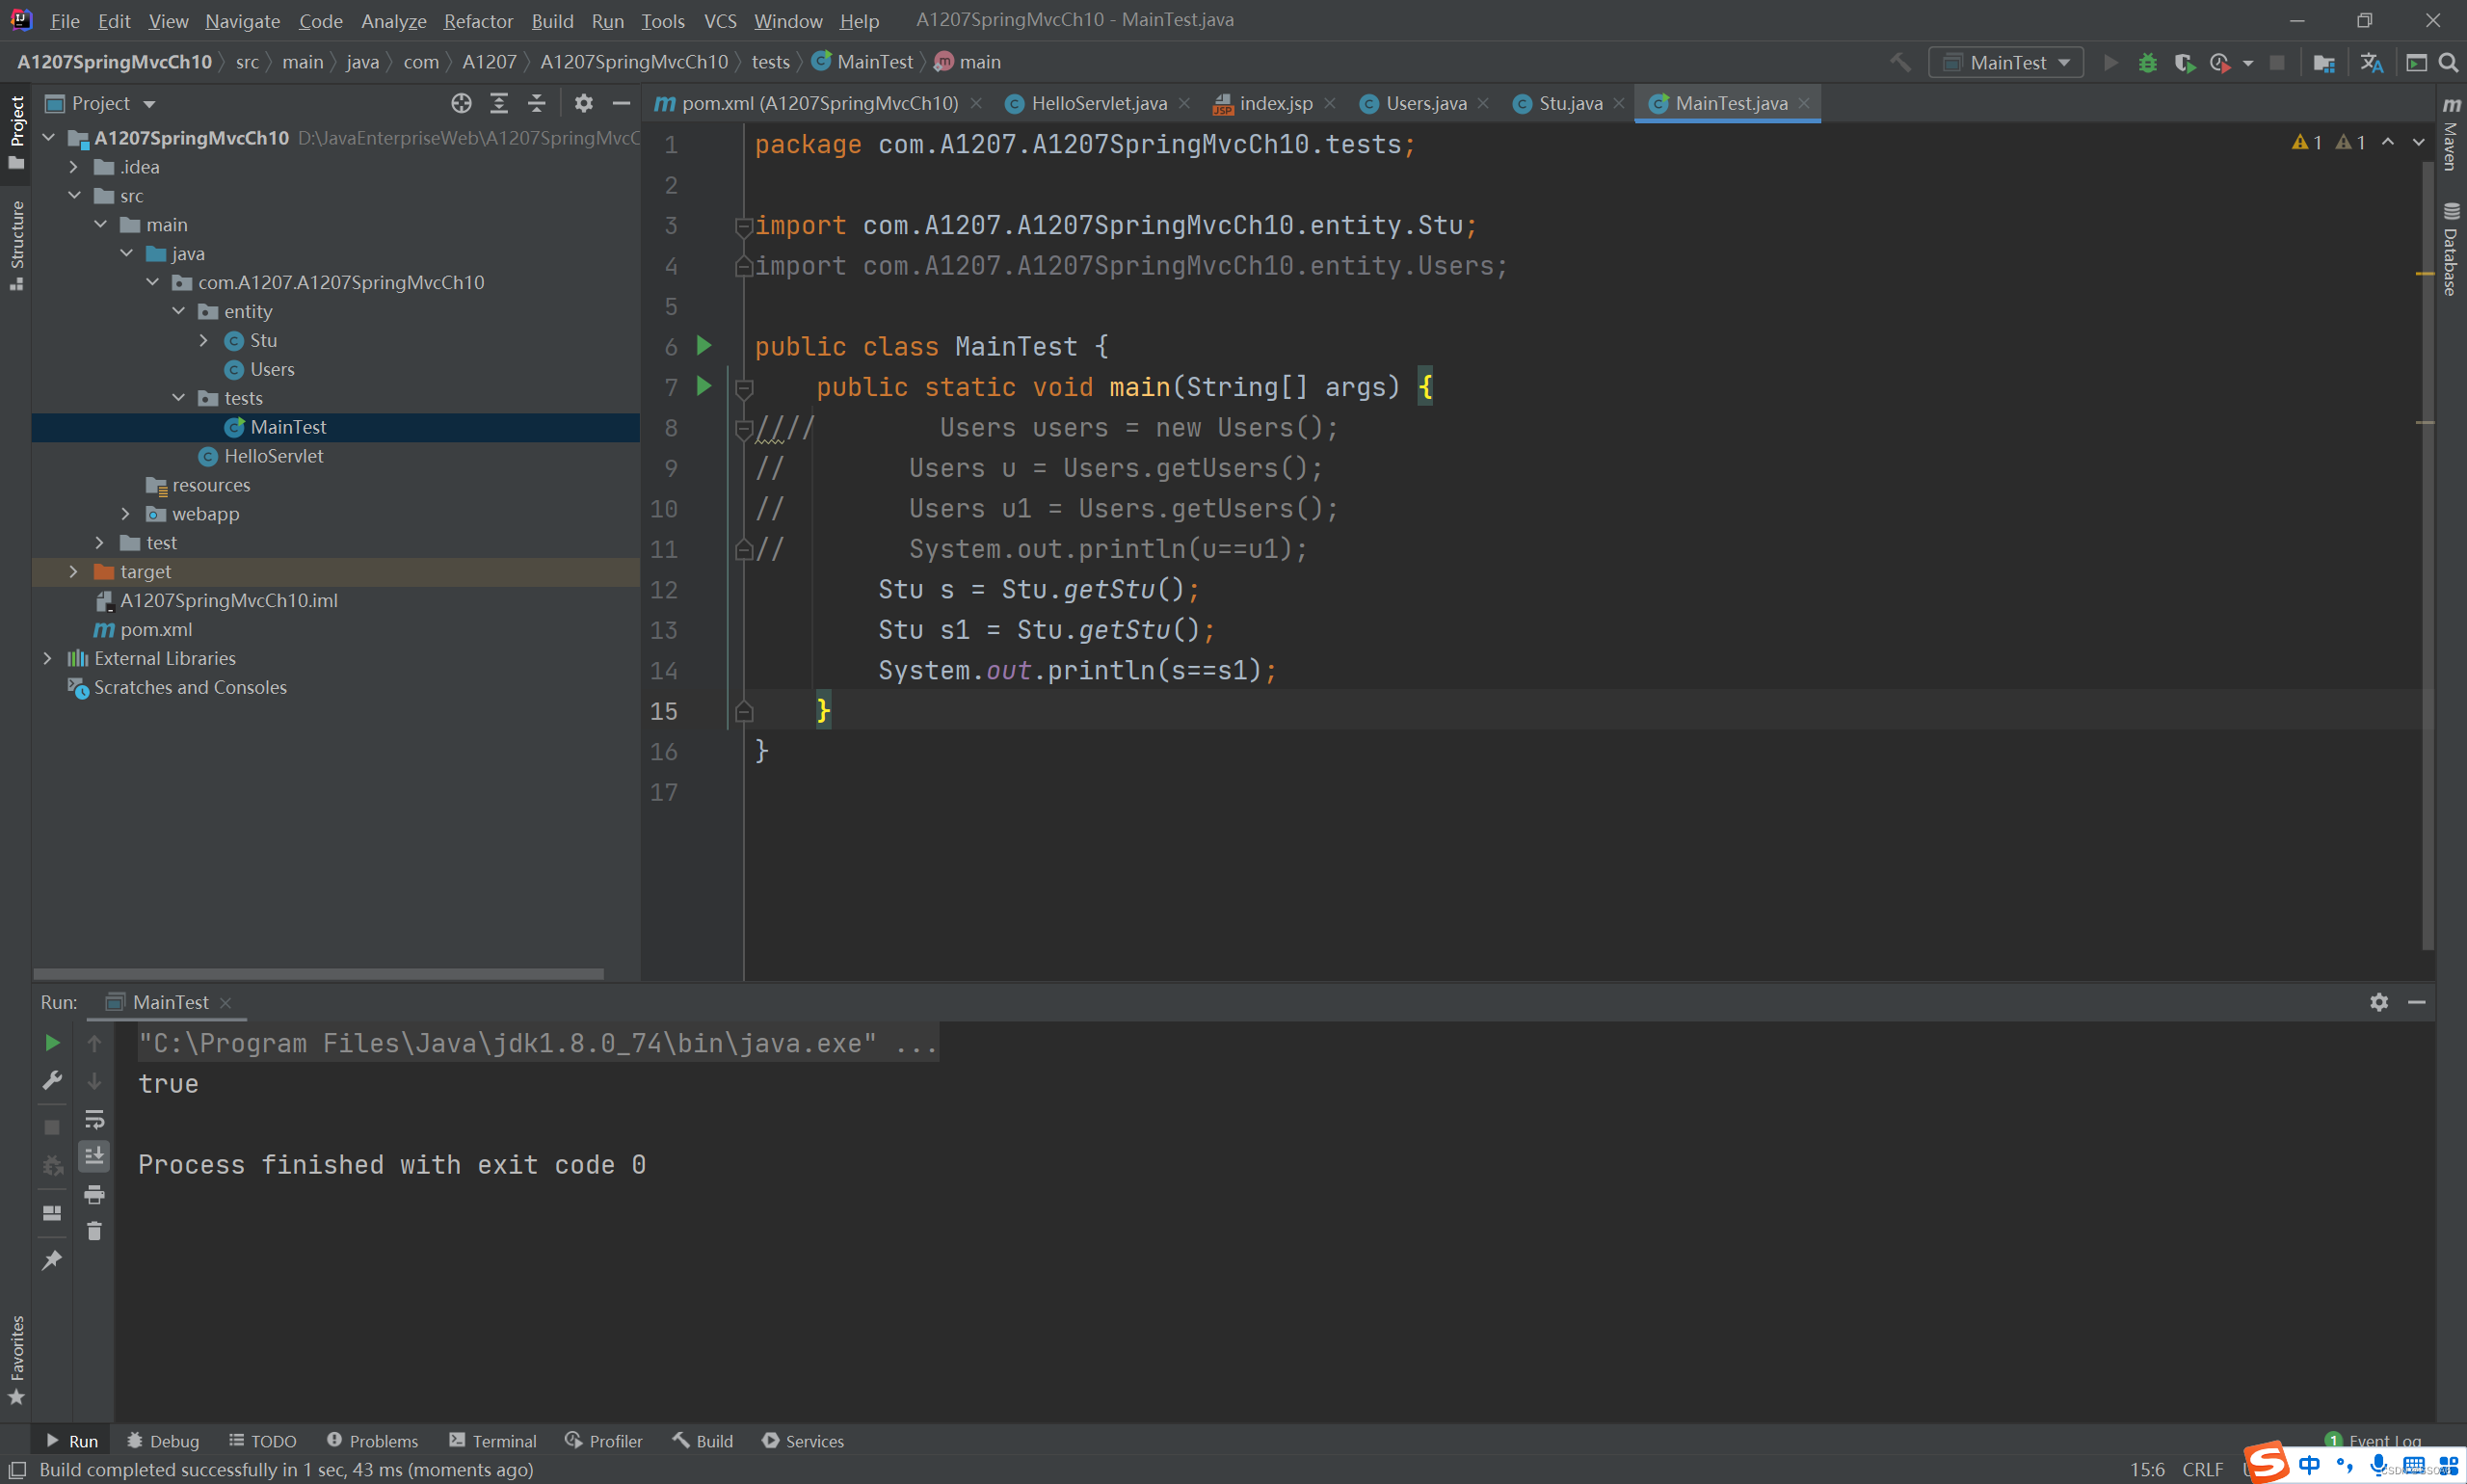Expand the External Libraries node
The height and width of the screenshot is (1484, 2467).
(x=42, y=657)
